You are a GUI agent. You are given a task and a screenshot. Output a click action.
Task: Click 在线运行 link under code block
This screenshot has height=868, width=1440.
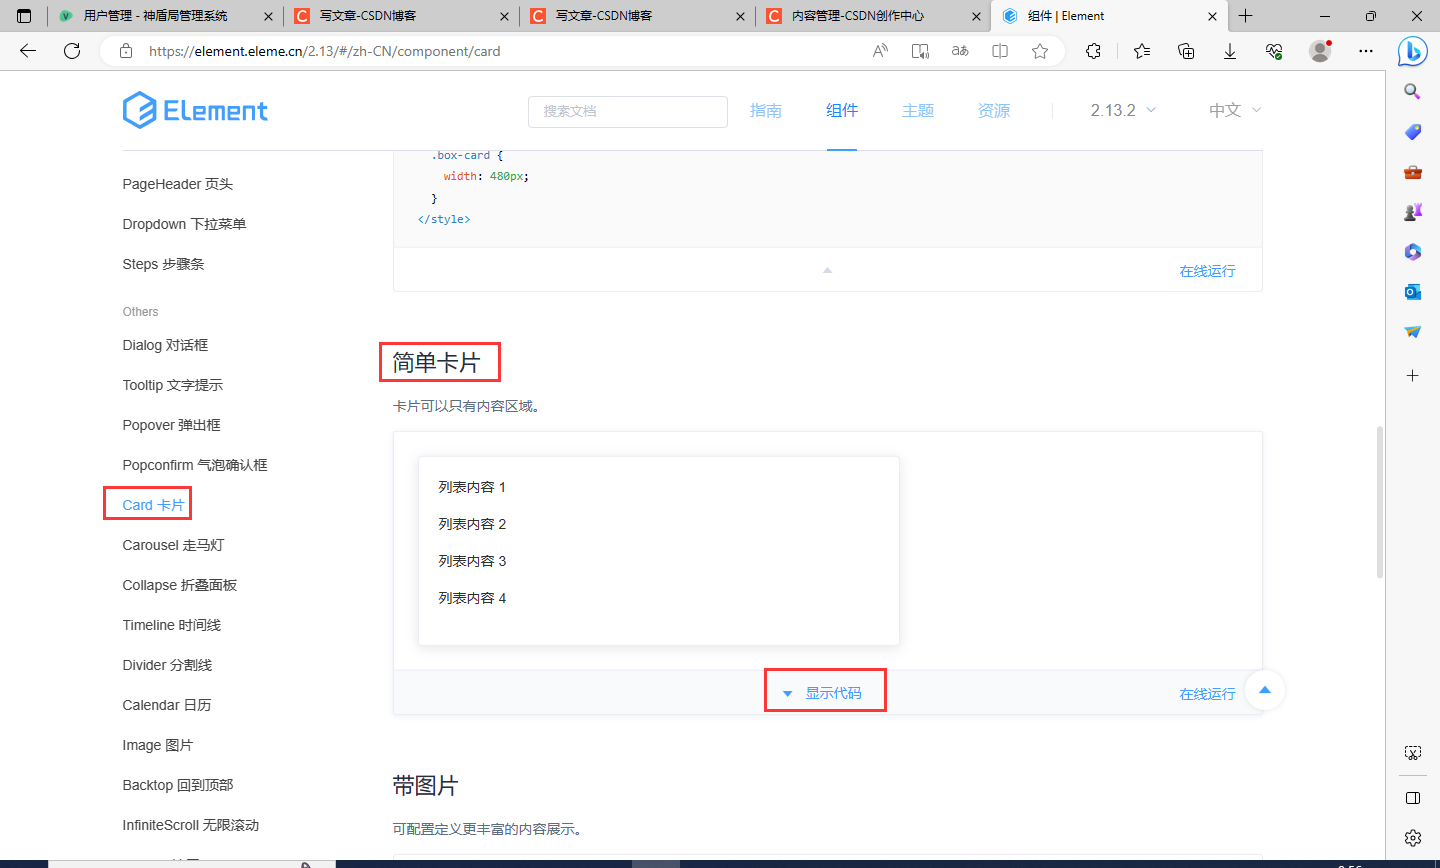pyautogui.click(x=1207, y=271)
